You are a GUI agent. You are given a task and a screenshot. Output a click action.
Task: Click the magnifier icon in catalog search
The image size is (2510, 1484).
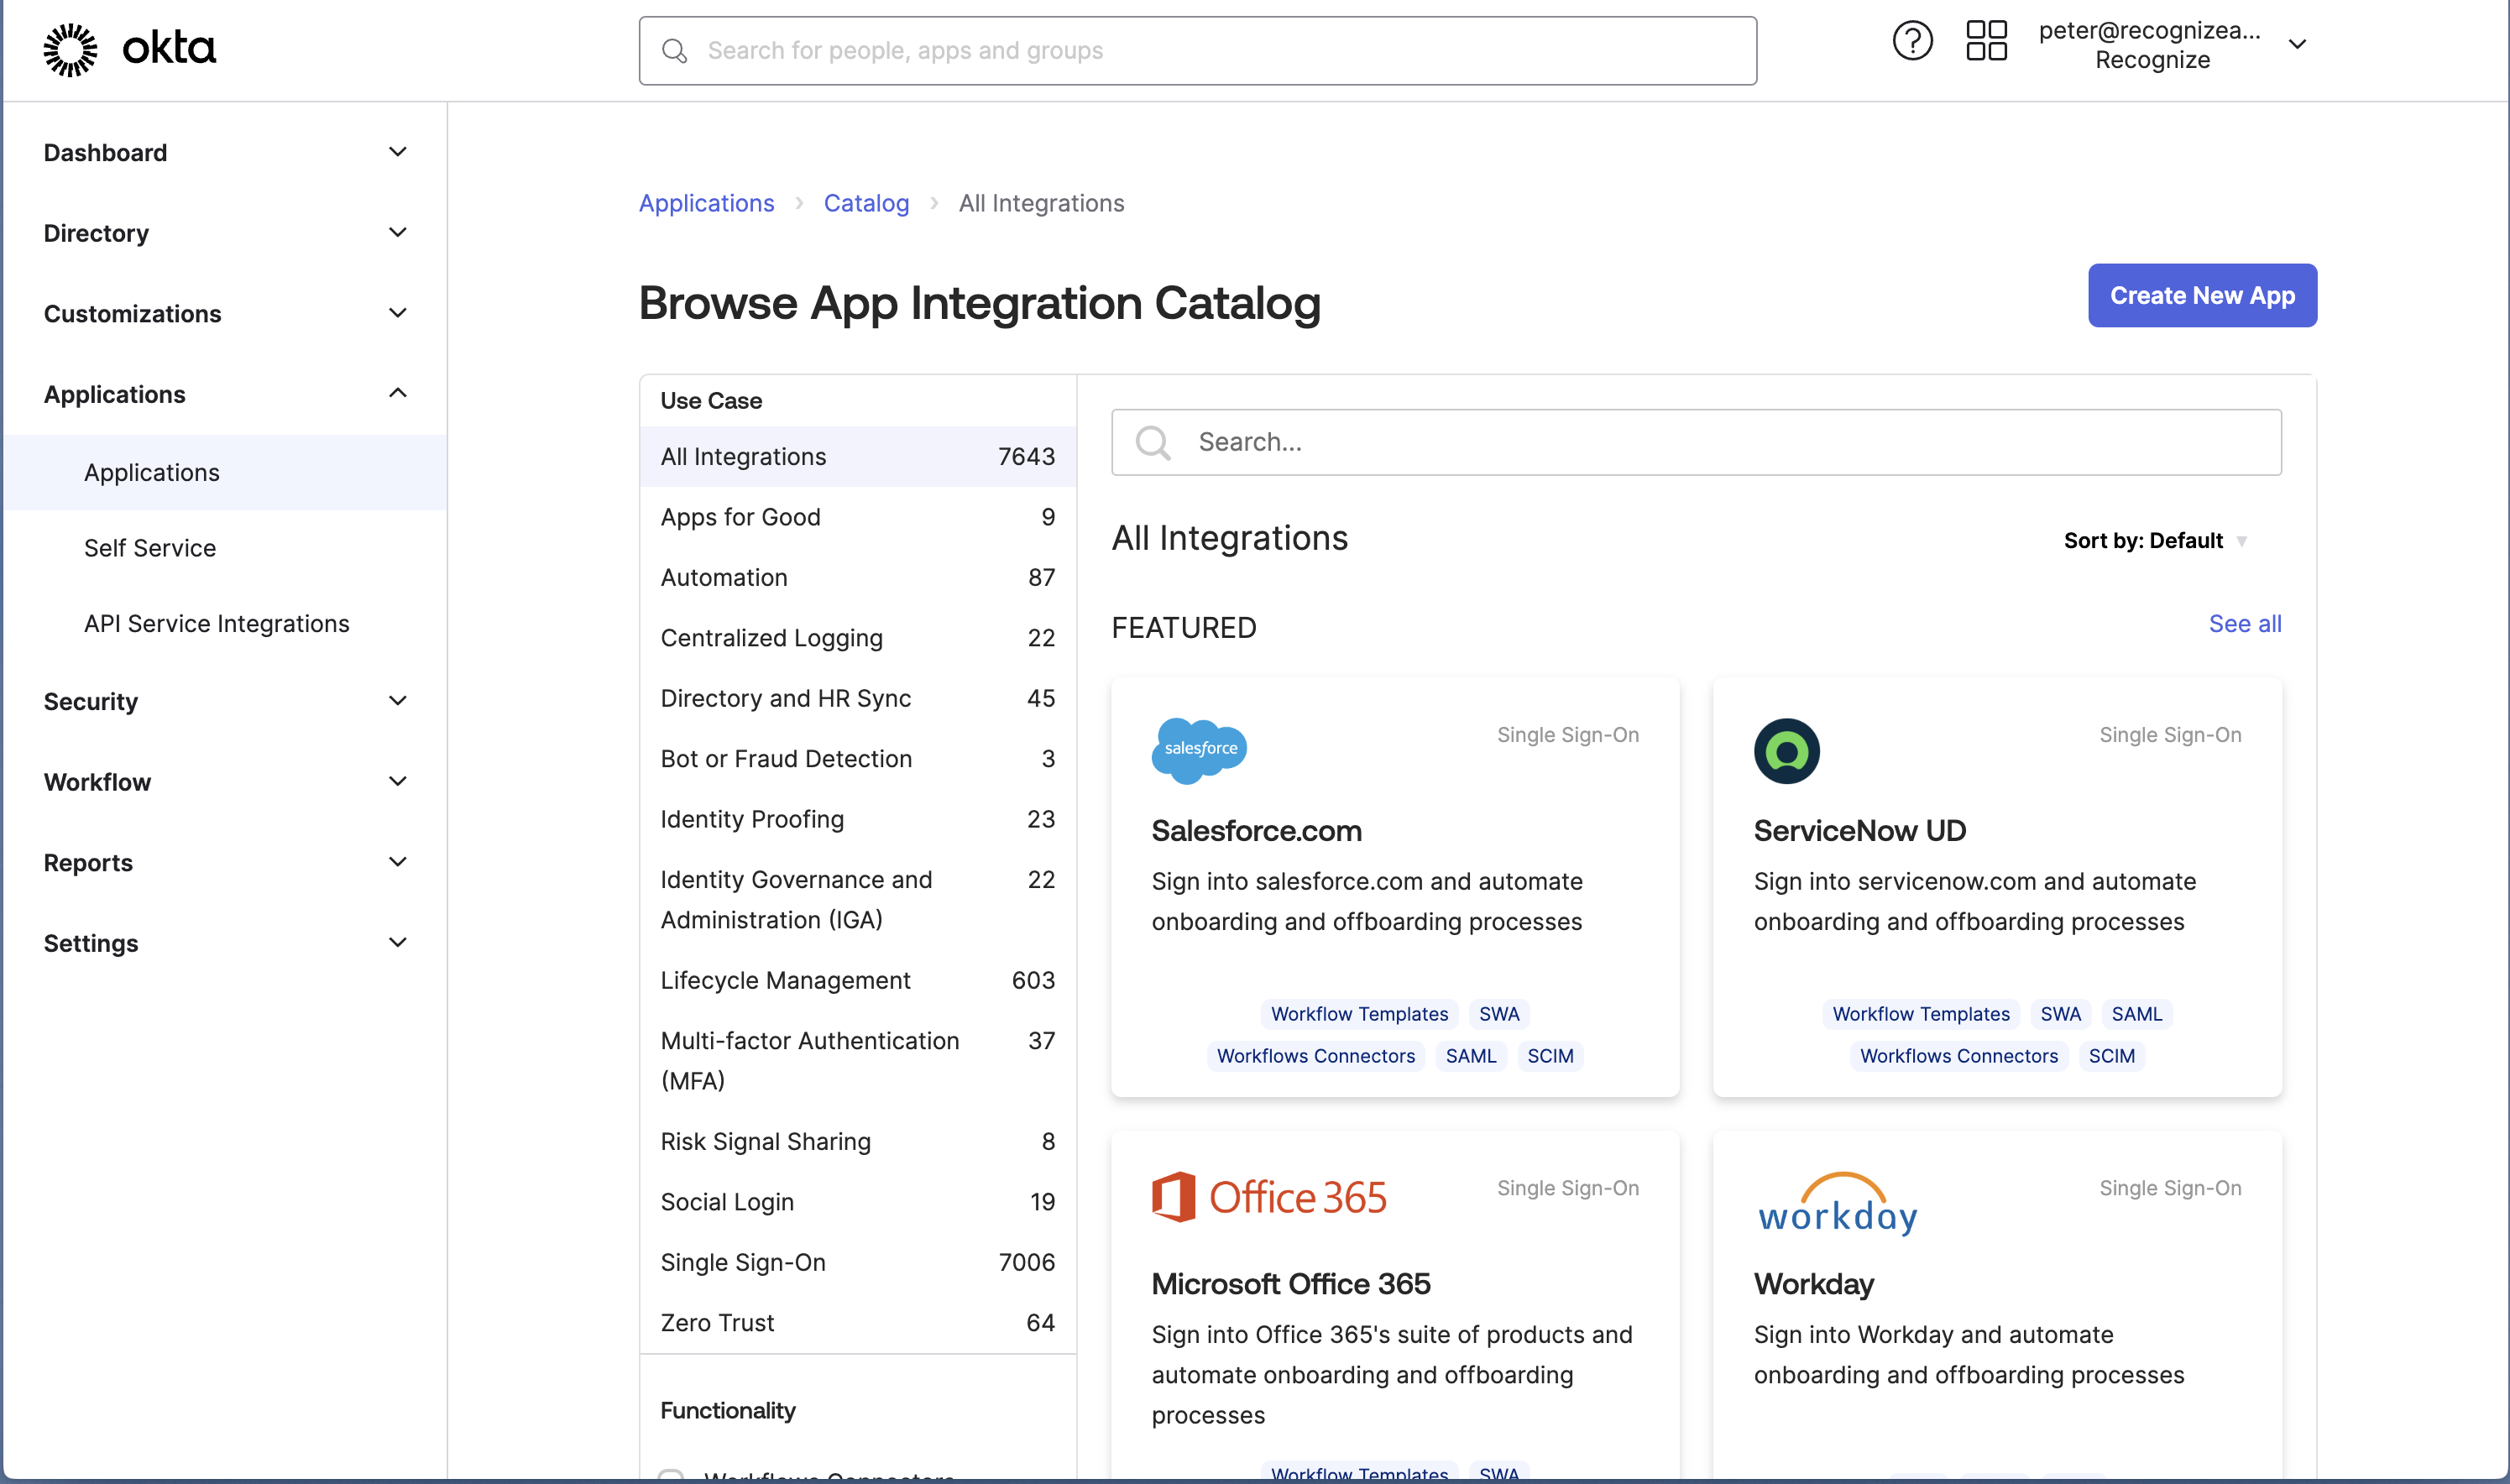click(x=1152, y=442)
